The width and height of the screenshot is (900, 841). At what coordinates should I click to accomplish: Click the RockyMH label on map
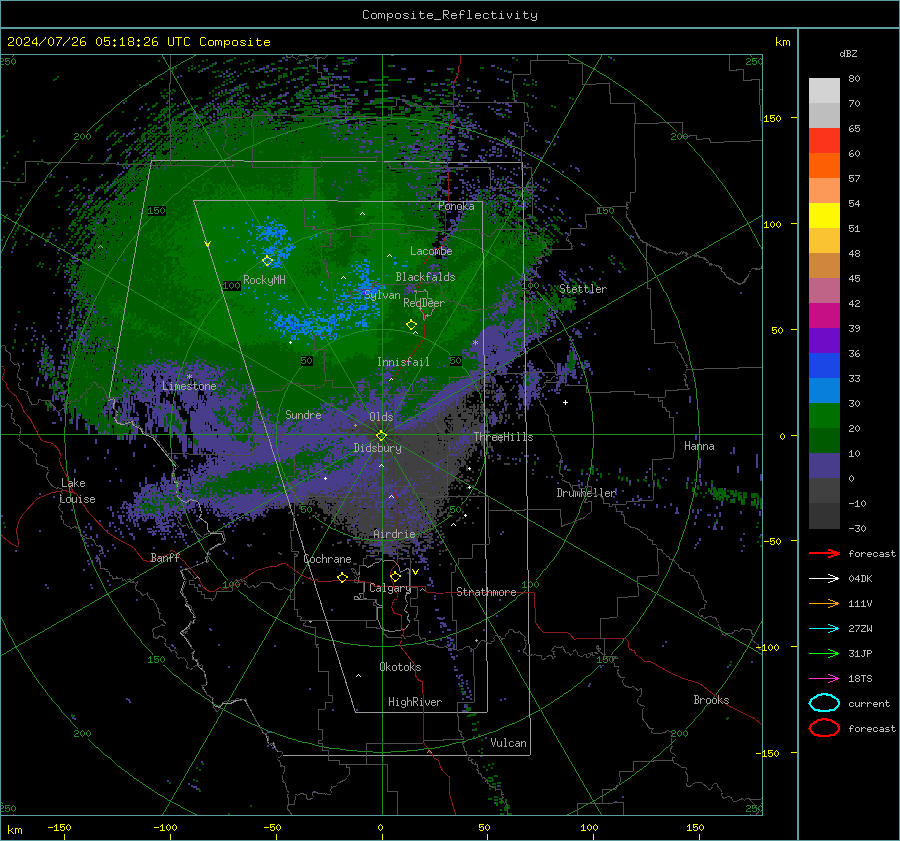pos(264,280)
